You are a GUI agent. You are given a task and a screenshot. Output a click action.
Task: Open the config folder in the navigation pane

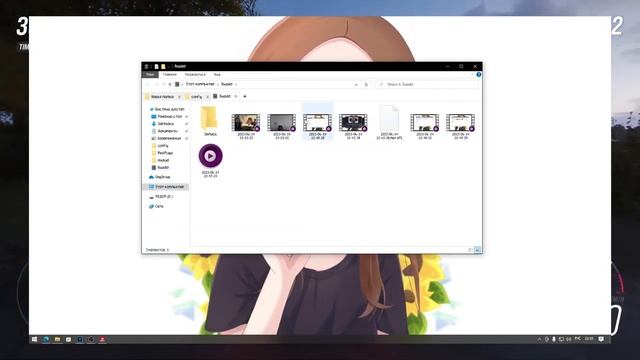pos(160,146)
